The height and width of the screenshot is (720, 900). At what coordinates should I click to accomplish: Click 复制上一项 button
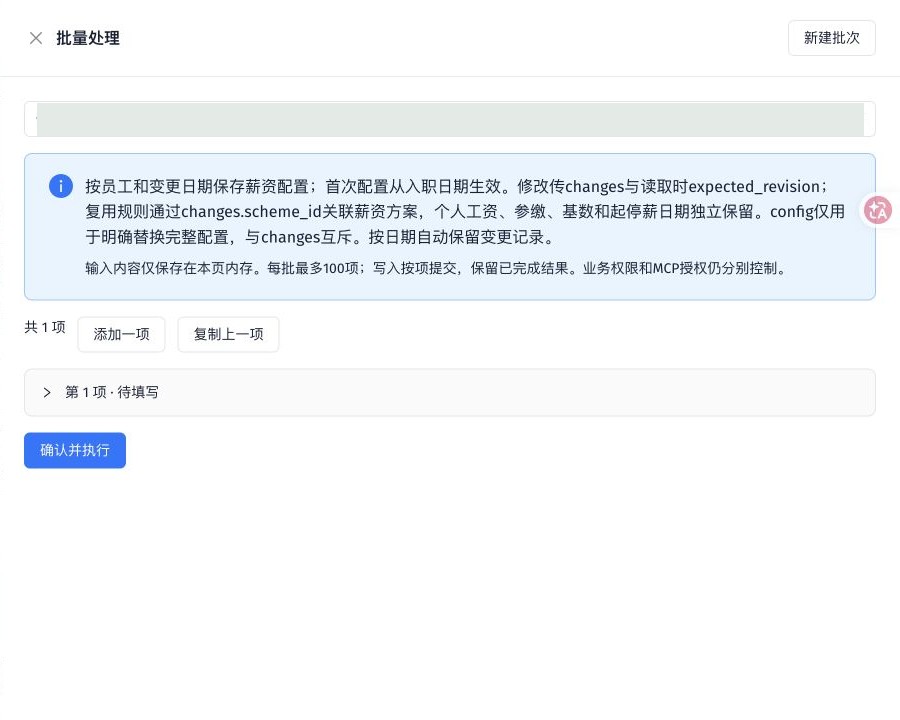click(228, 334)
